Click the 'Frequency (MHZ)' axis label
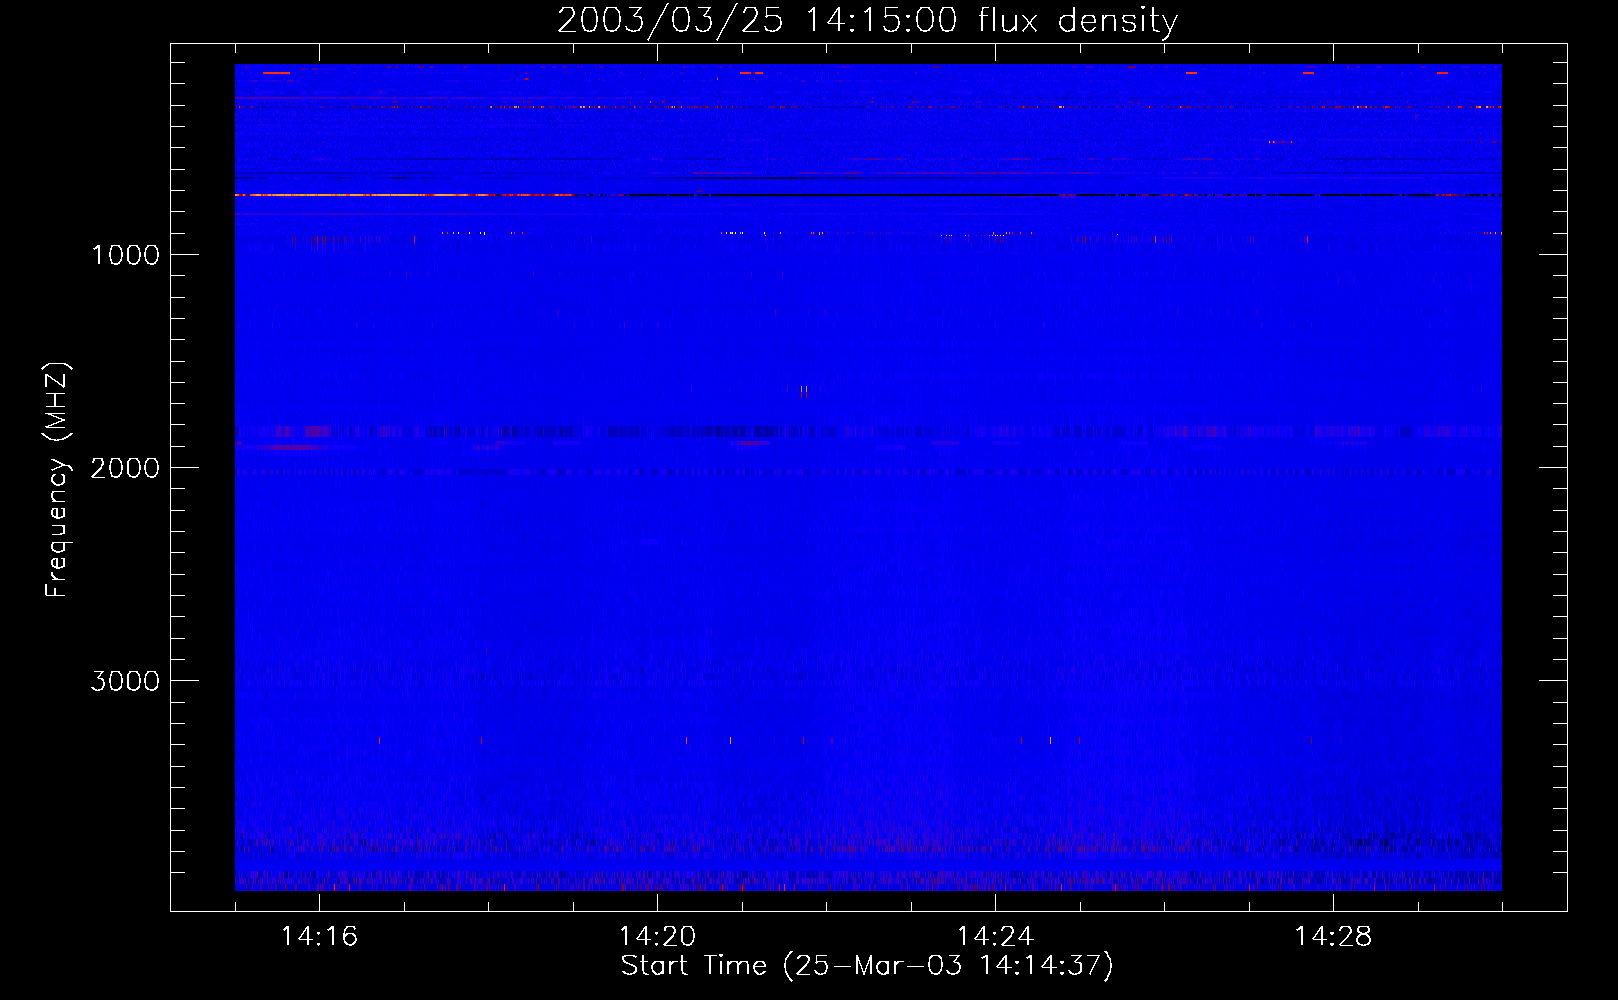Screen dimensions: 1618x1000 (x=58, y=480)
